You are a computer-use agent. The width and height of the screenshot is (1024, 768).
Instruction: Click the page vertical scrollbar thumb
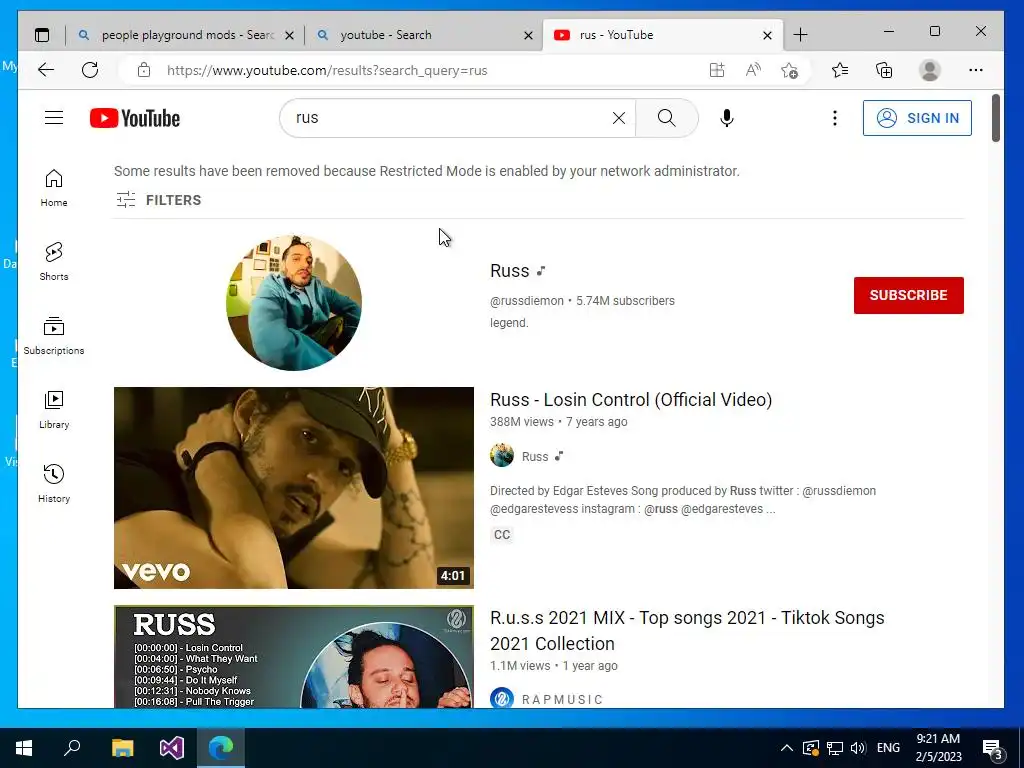995,118
